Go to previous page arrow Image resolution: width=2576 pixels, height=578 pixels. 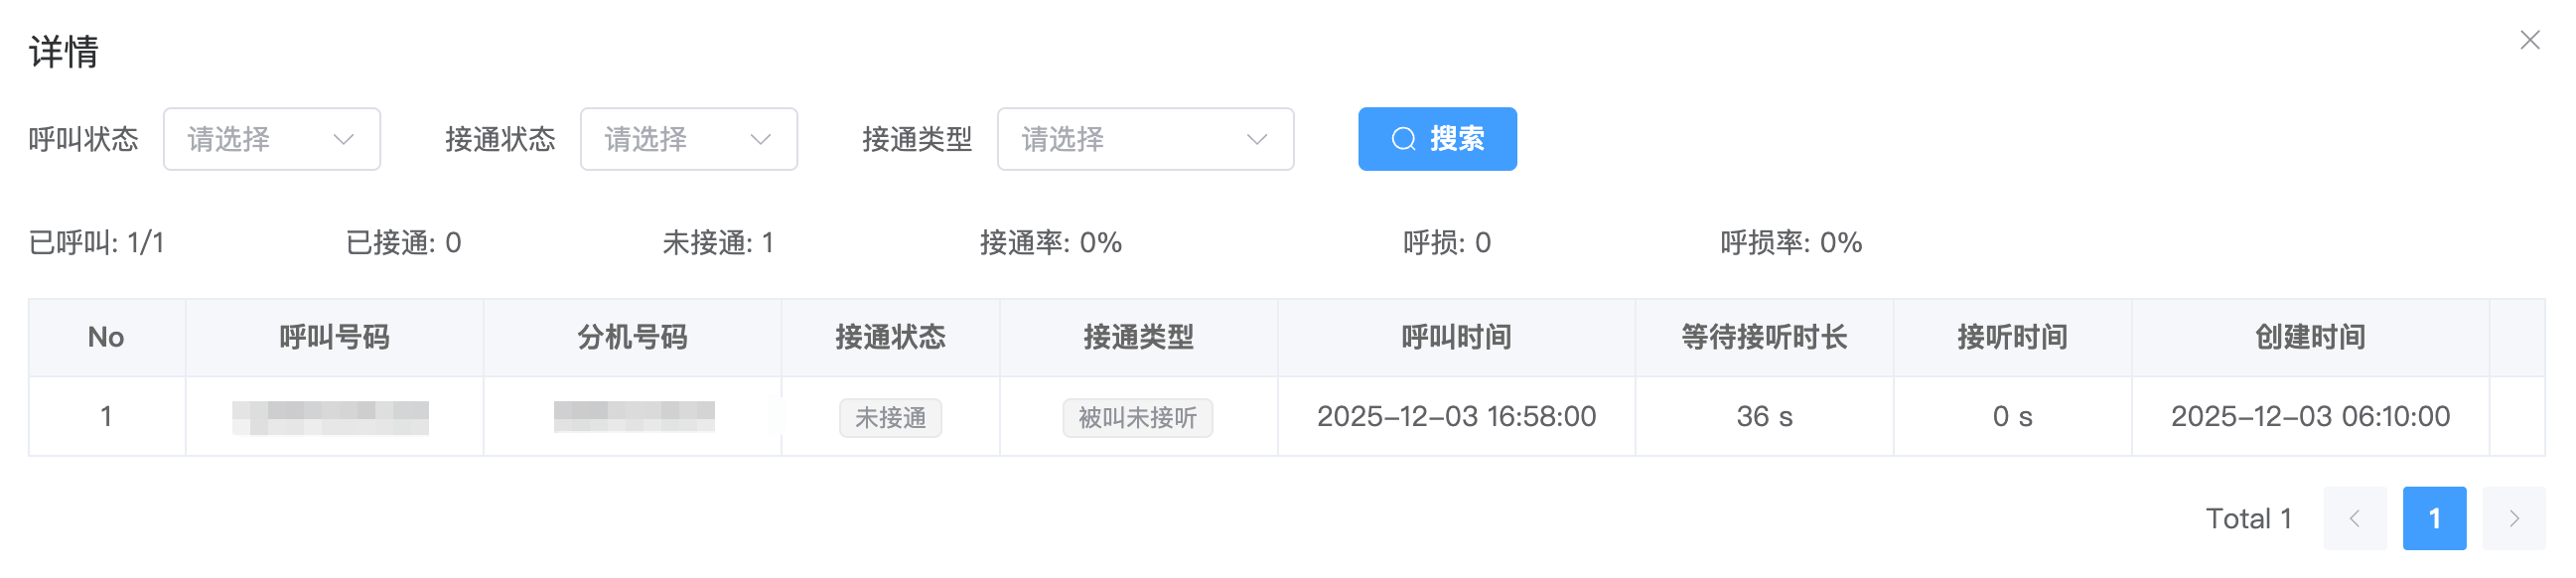[x=2354, y=518]
